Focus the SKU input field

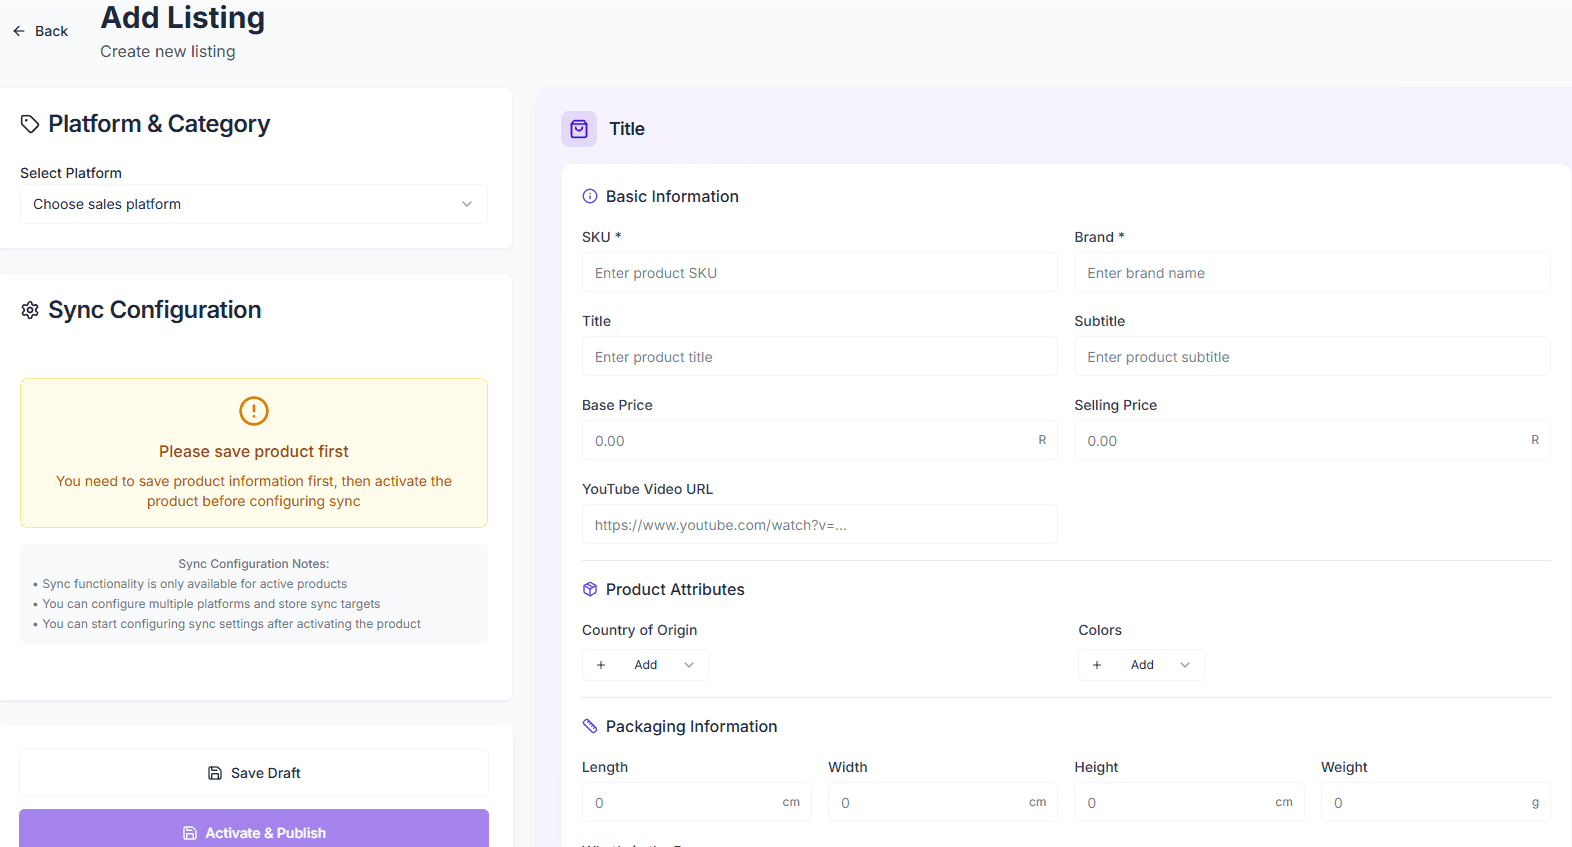(x=819, y=273)
